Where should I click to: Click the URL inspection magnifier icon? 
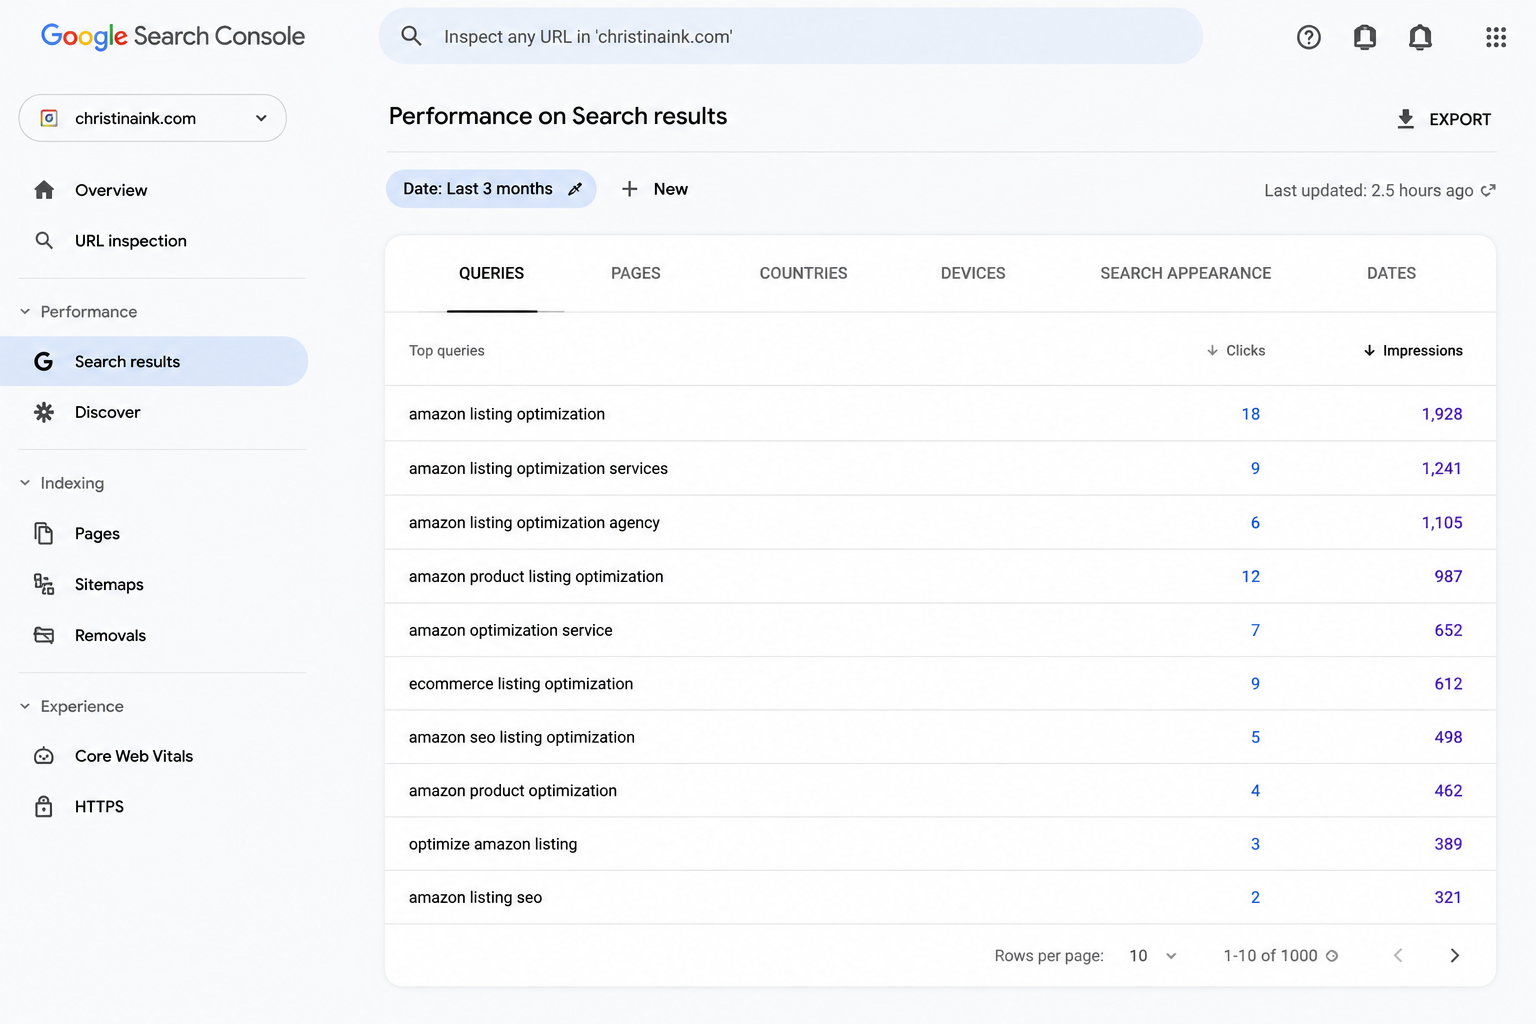click(44, 240)
